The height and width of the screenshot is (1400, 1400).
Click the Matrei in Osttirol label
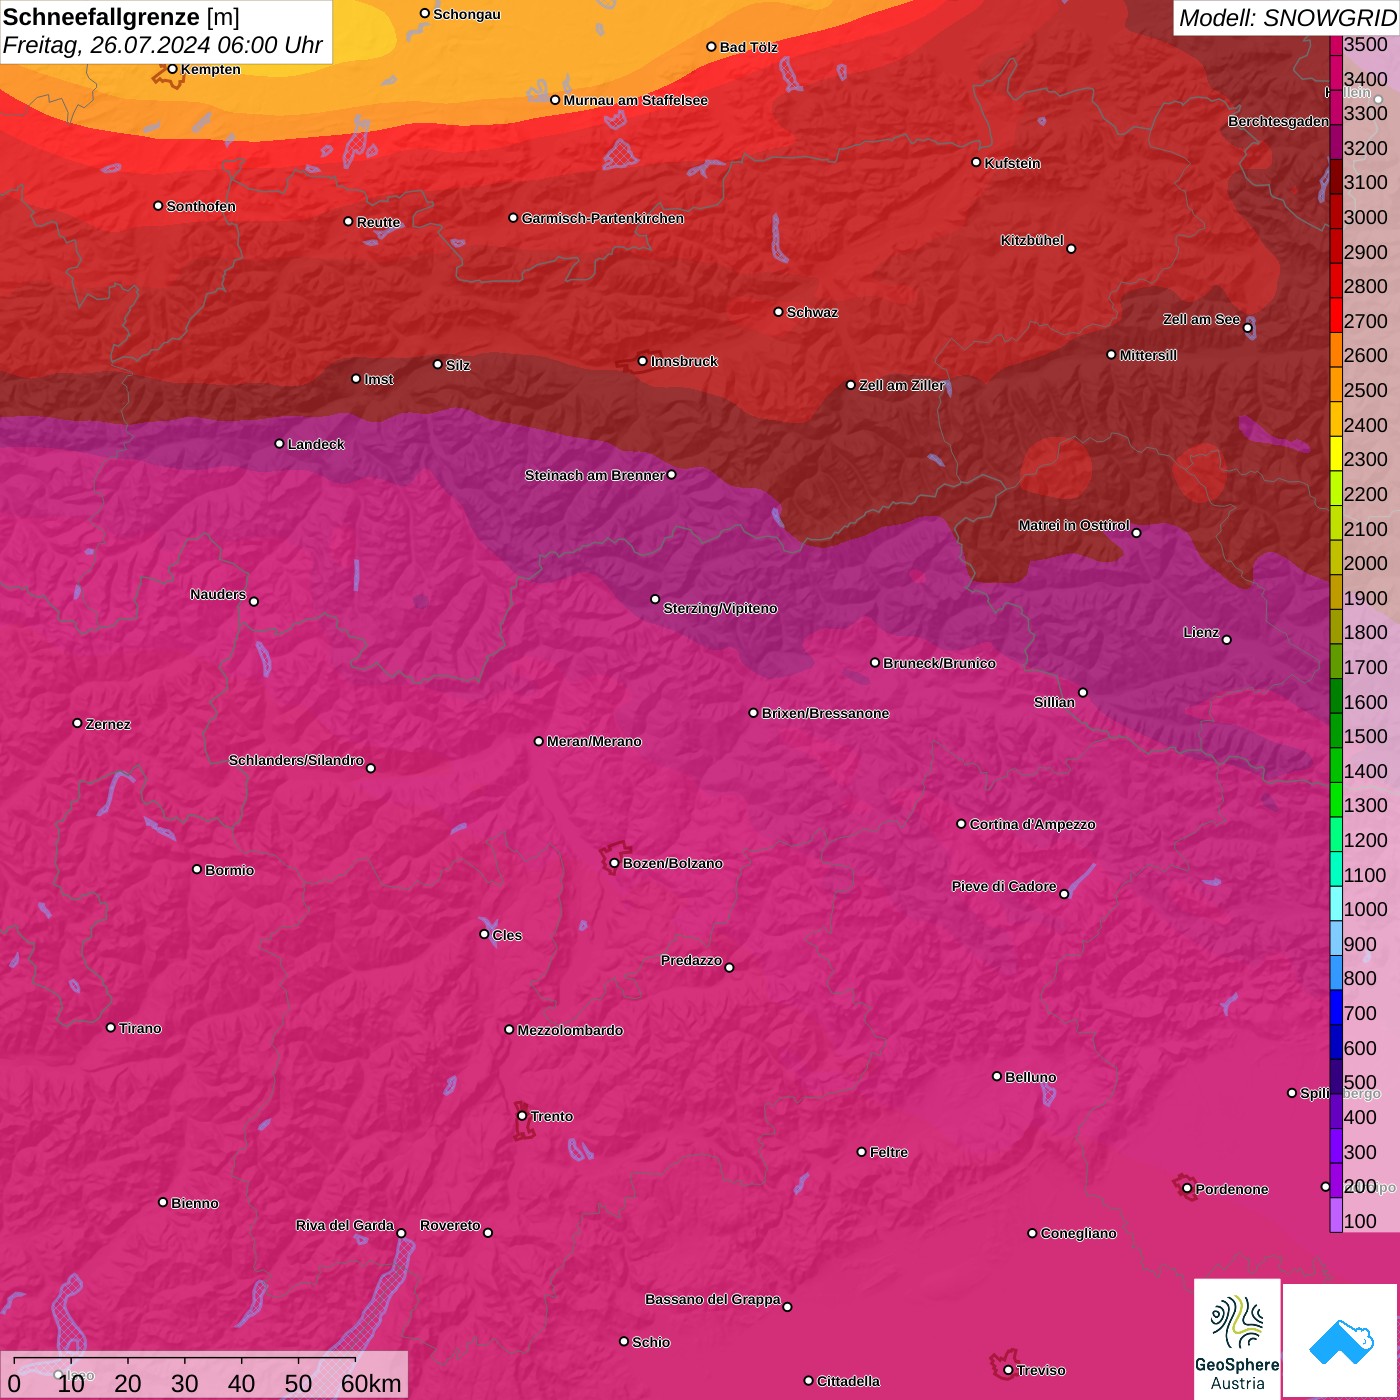[1074, 525]
